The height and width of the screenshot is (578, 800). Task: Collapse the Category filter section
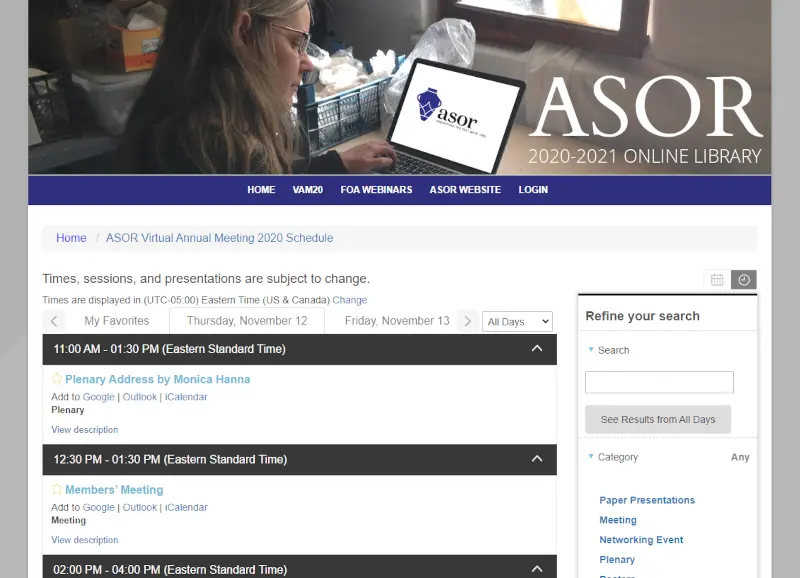[591, 457]
